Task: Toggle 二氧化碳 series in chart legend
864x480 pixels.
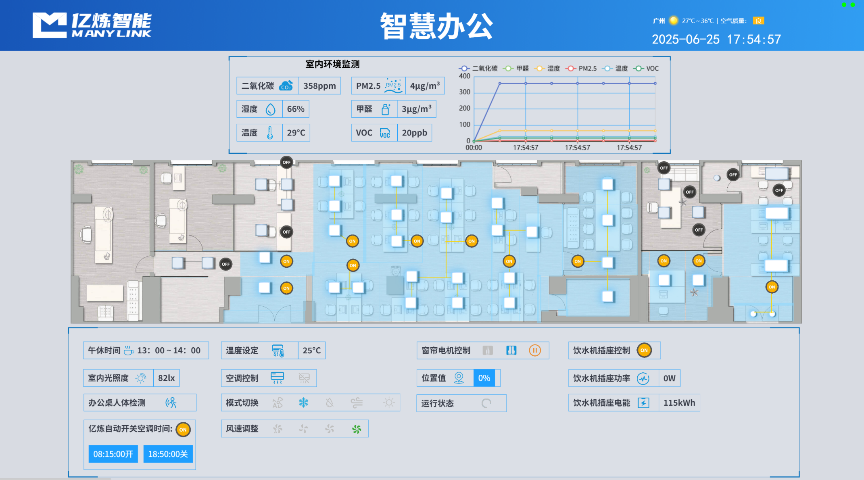Action: tap(478, 68)
